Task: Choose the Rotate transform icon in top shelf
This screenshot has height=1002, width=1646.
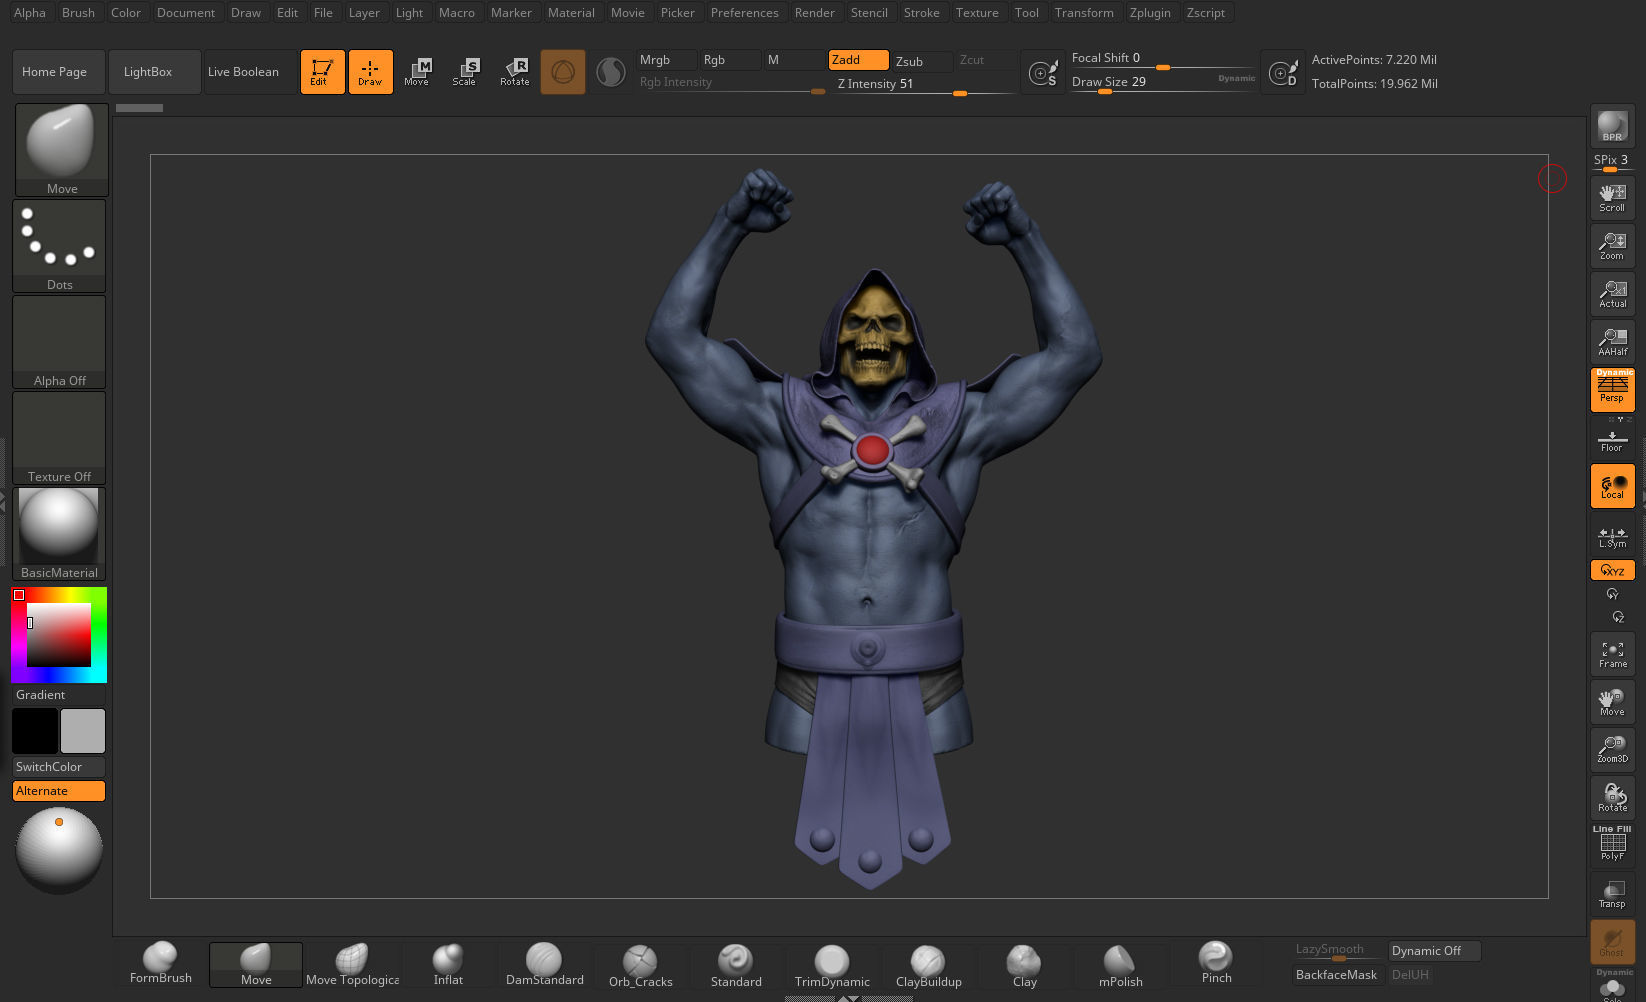Action: click(515, 72)
